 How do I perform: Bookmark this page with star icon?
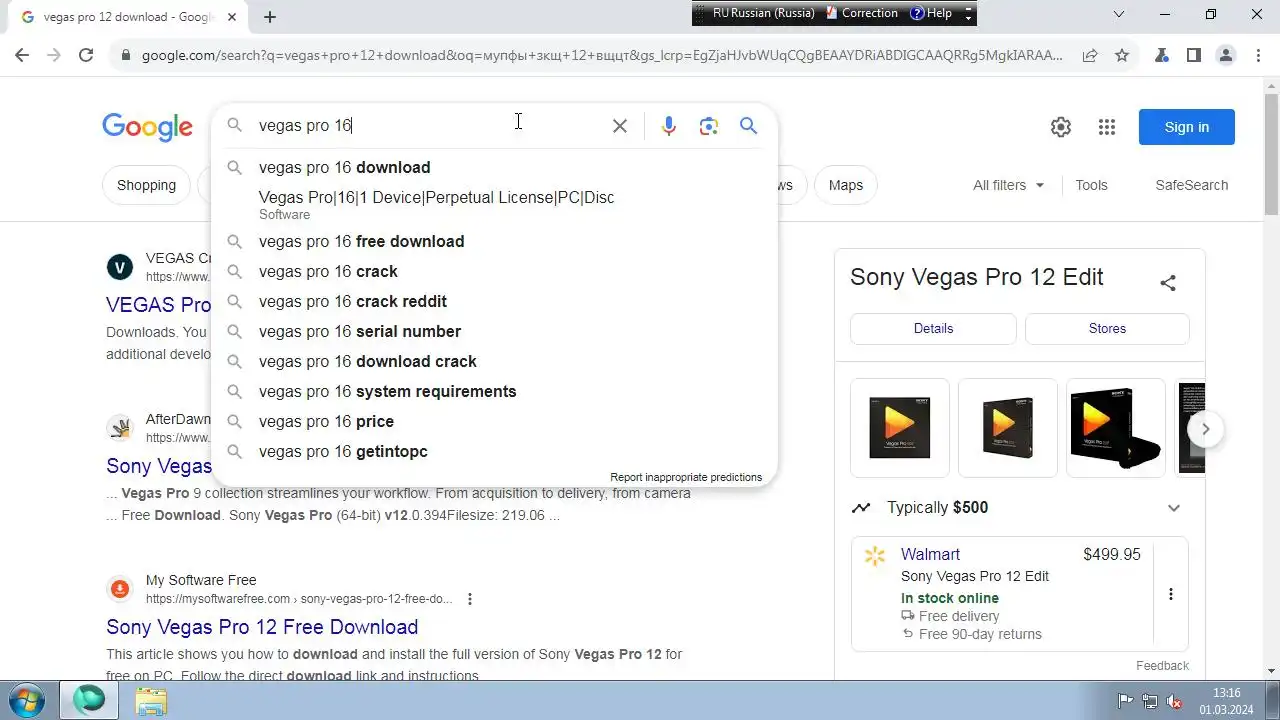(x=1122, y=55)
